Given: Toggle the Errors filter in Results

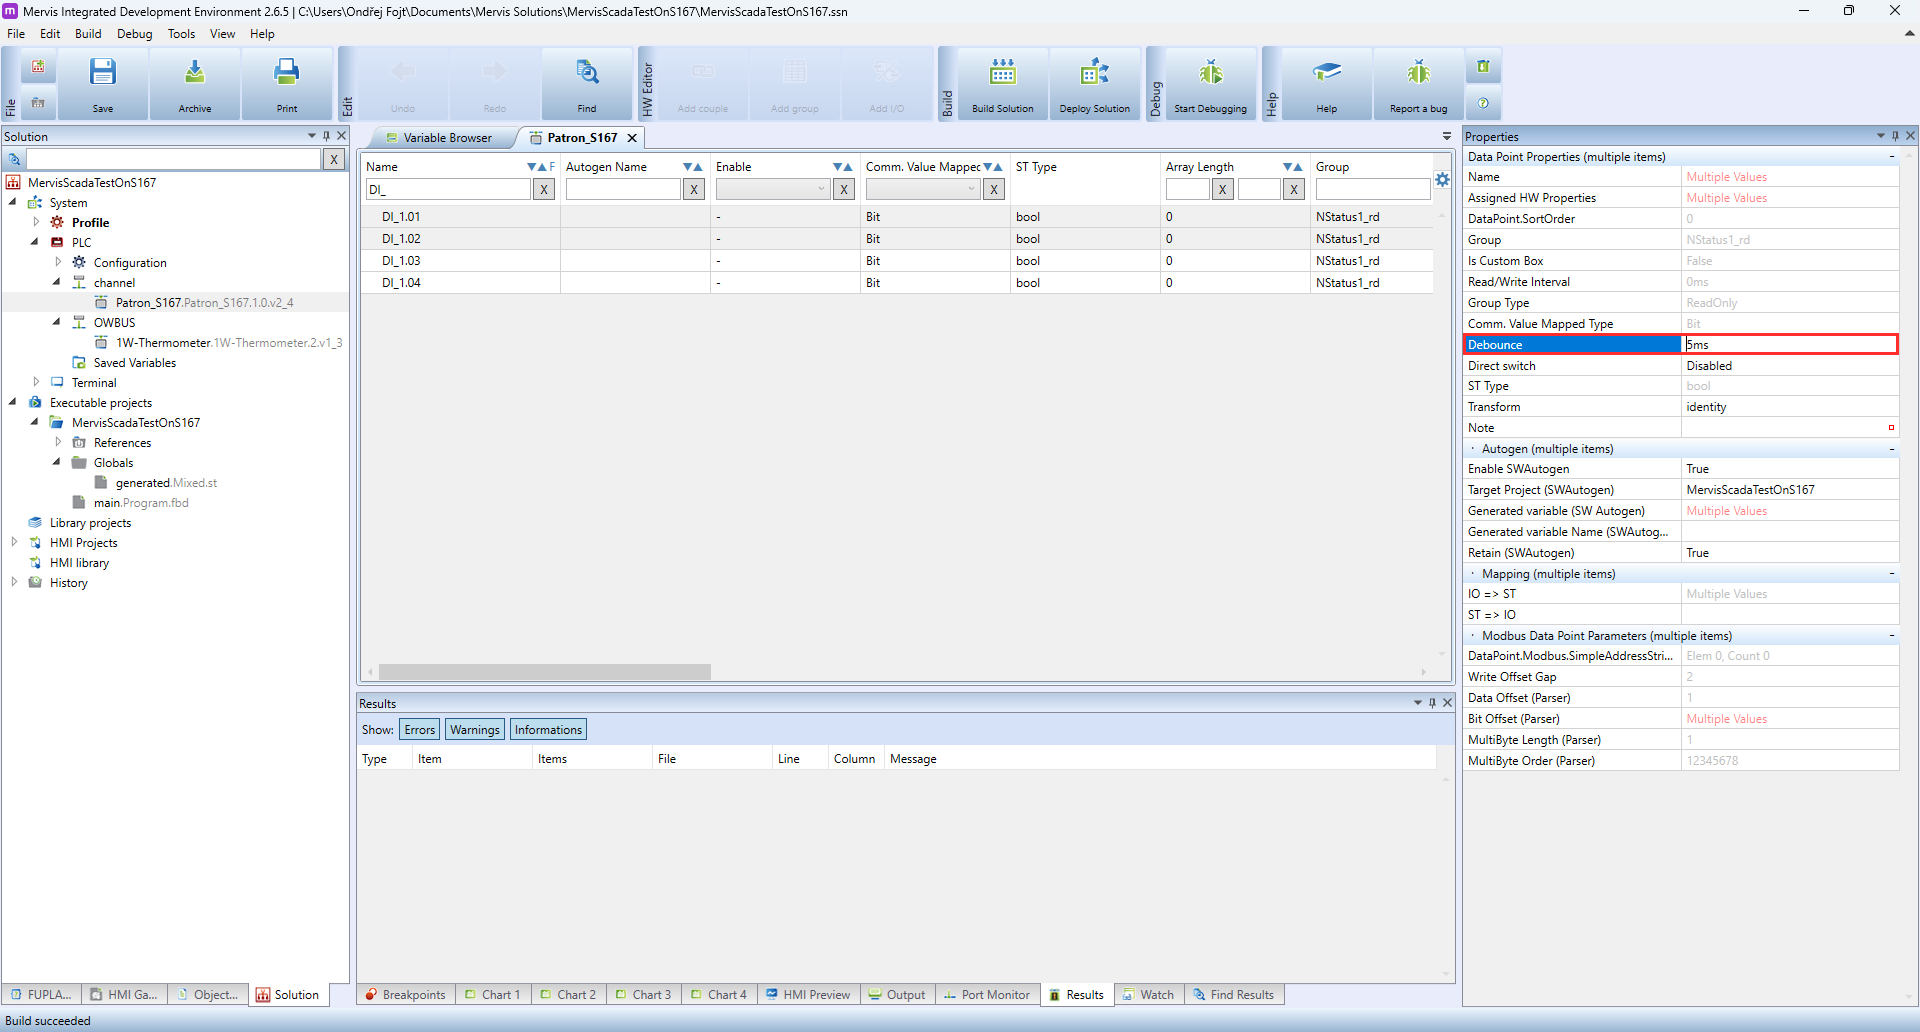Looking at the screenshot, I should [419, 730].
